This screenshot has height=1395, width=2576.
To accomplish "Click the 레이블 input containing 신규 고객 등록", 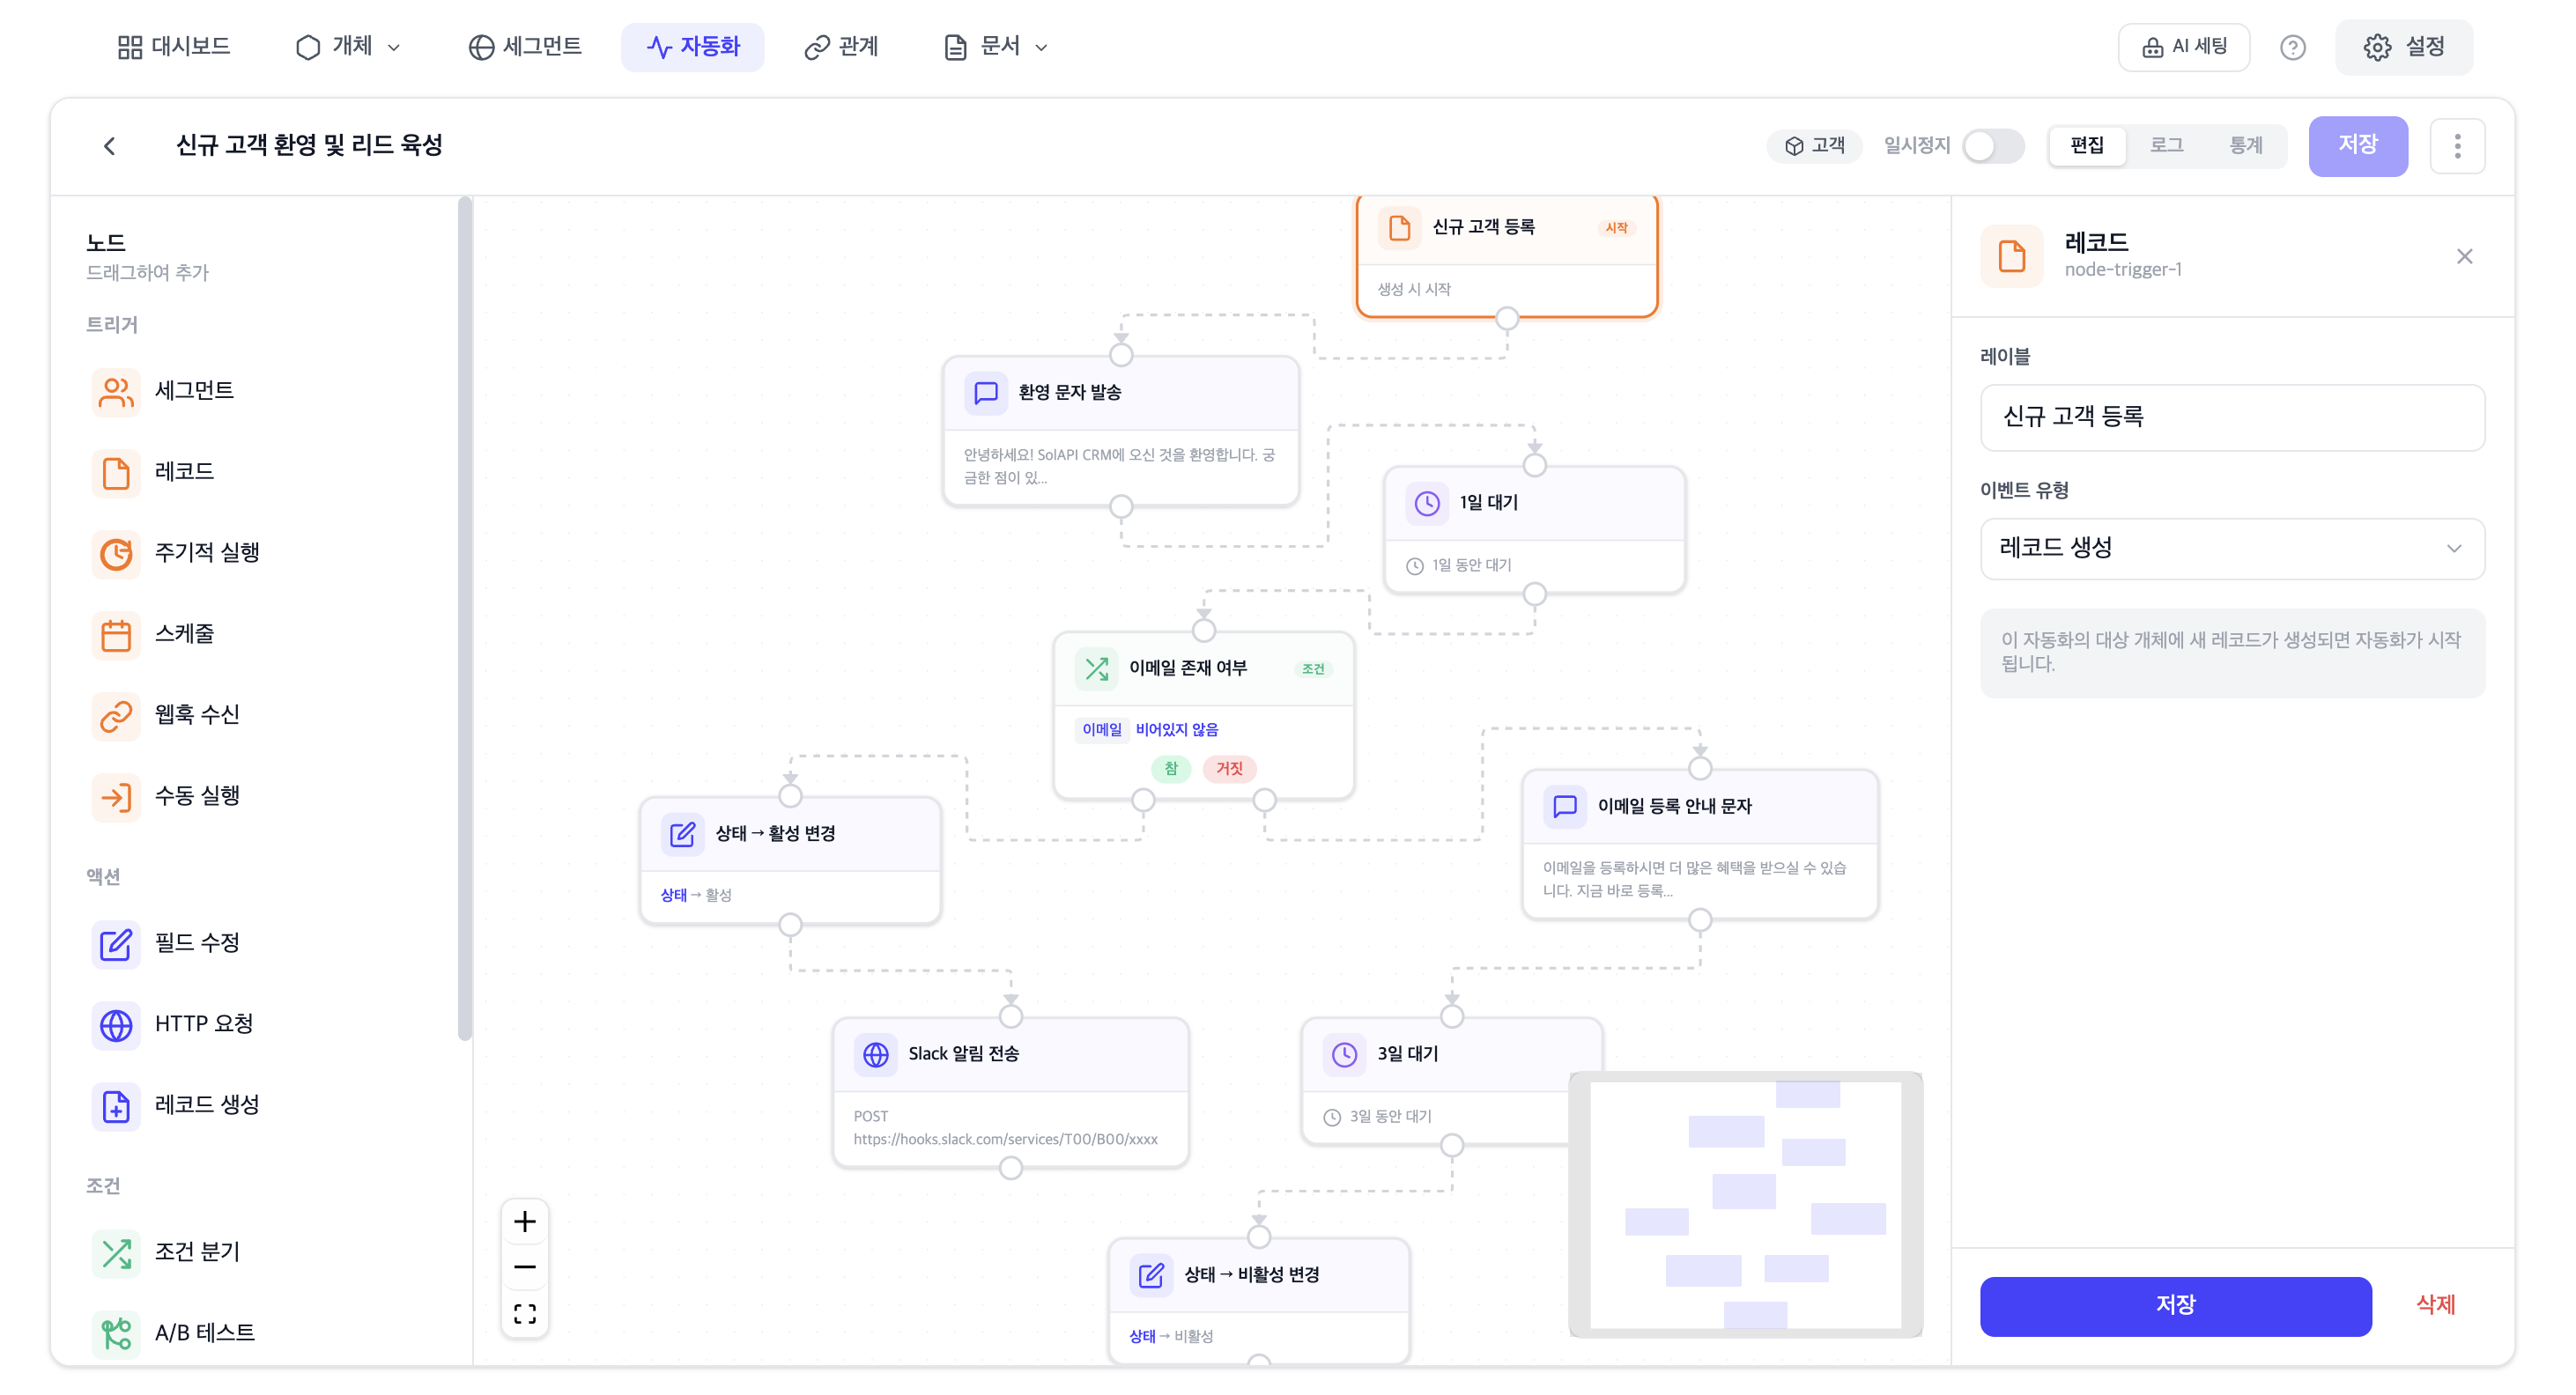I will [x=2231, y=418].
